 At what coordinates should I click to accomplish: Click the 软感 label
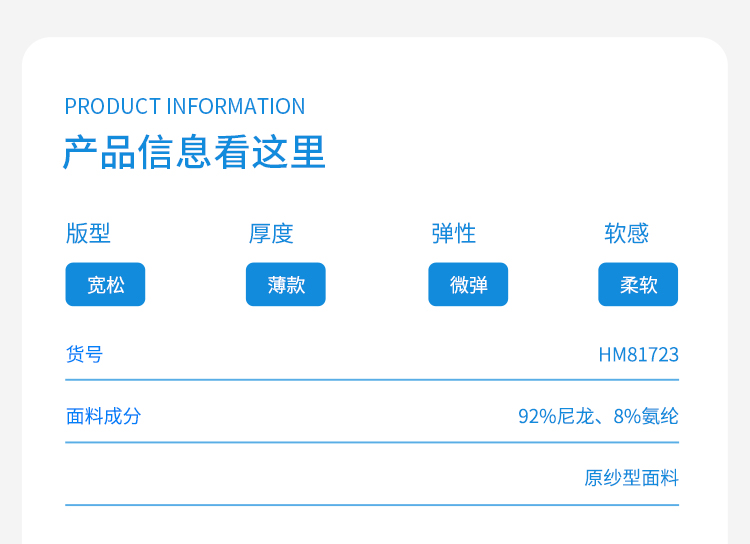coord(626,233)
